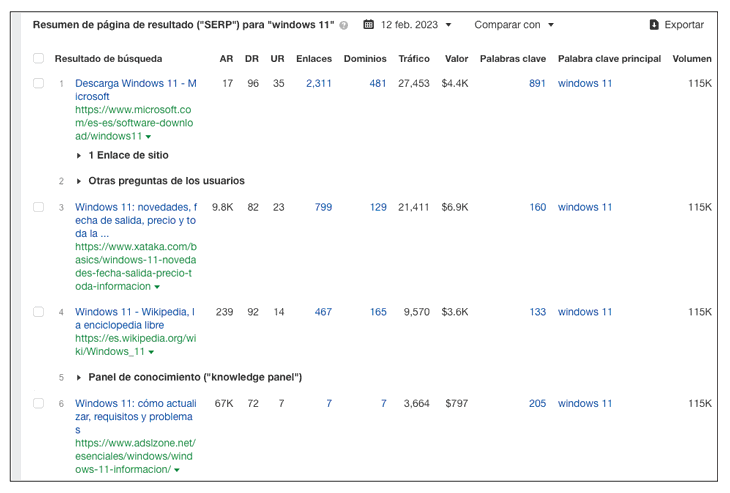The height and width of the screenshot is (493, 730).
Task: Sort by Tráfico column header
Action: click(413, 59)
